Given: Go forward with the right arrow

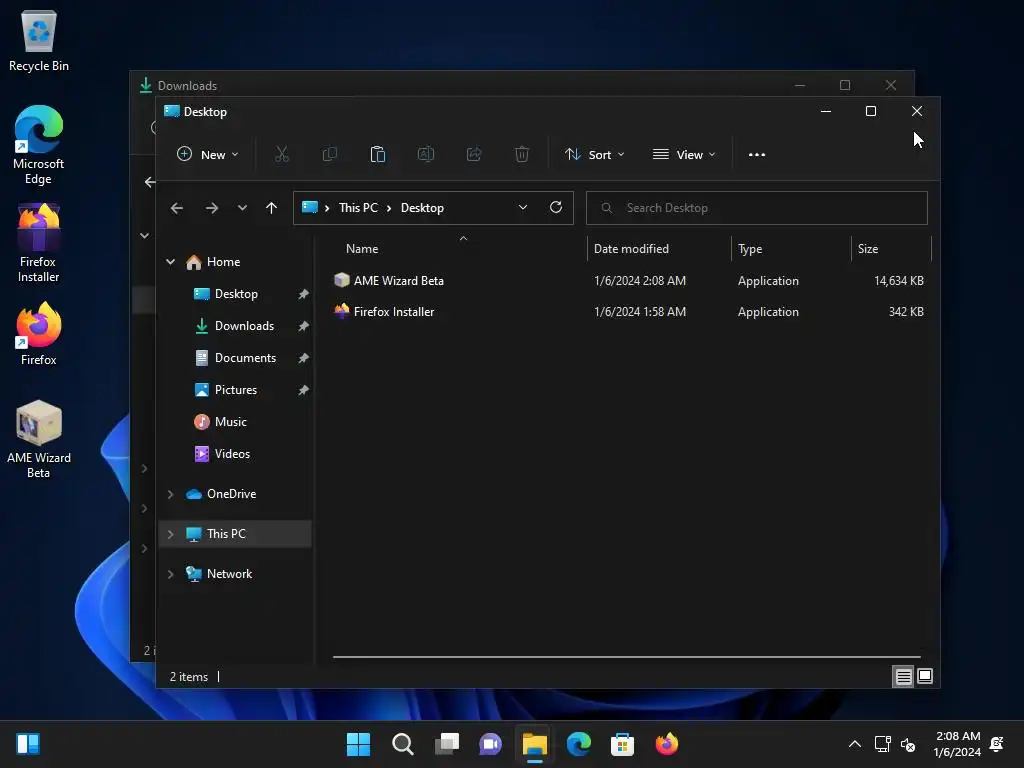Looking at the screenshot, I should click(212, 208).
